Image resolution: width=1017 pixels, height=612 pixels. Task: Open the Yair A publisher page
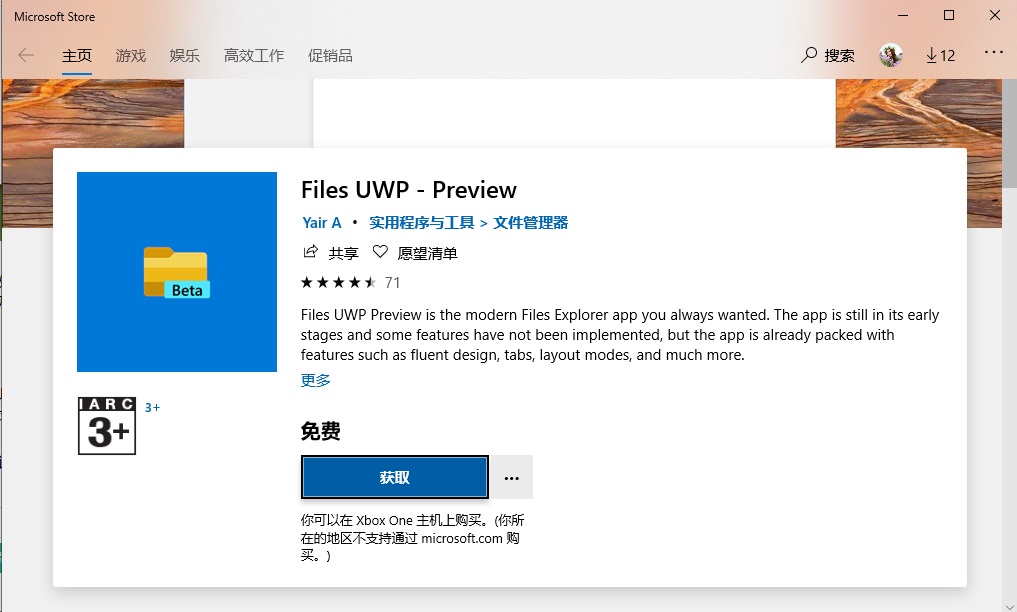(x=321, y=222)
